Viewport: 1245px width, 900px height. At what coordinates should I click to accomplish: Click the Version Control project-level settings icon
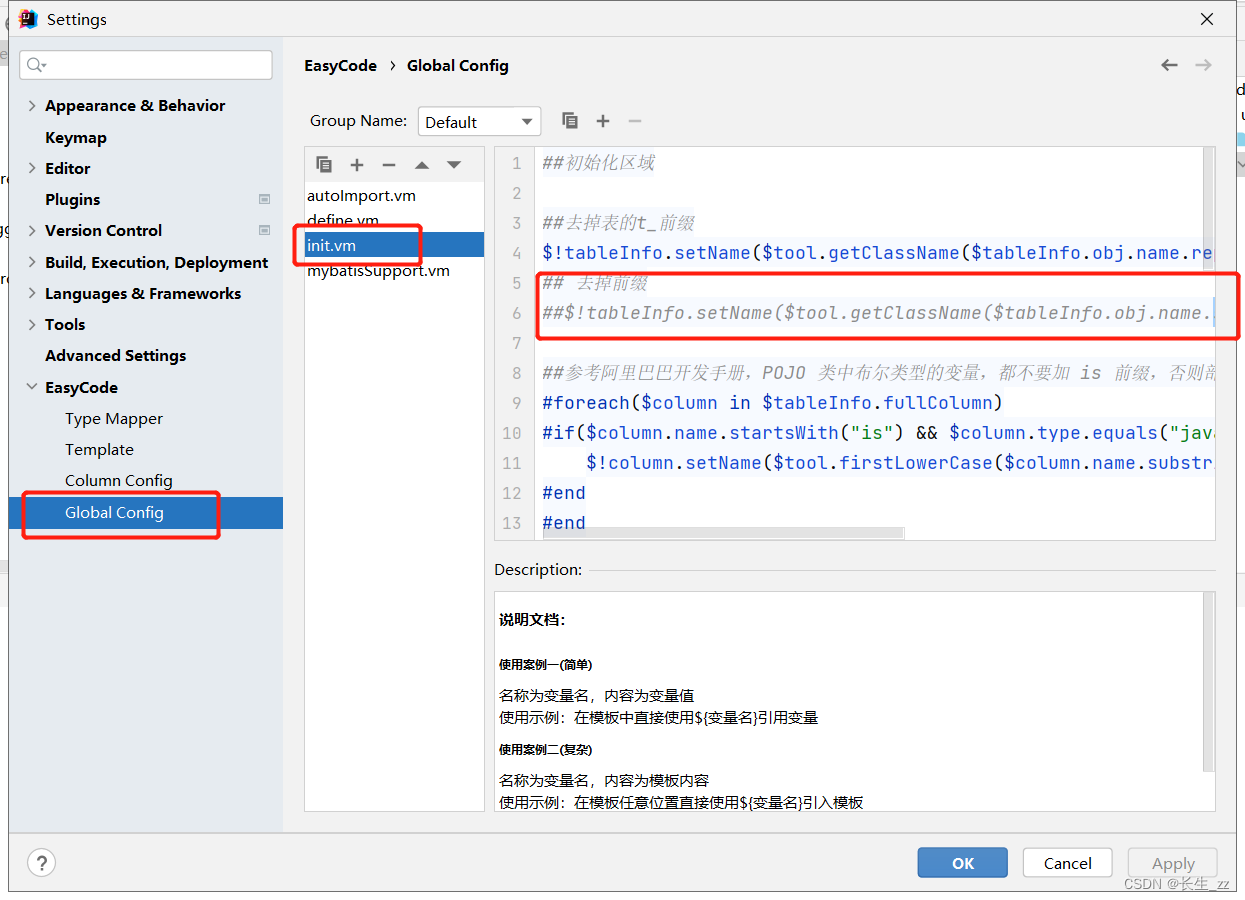click(x=264, y=230)
